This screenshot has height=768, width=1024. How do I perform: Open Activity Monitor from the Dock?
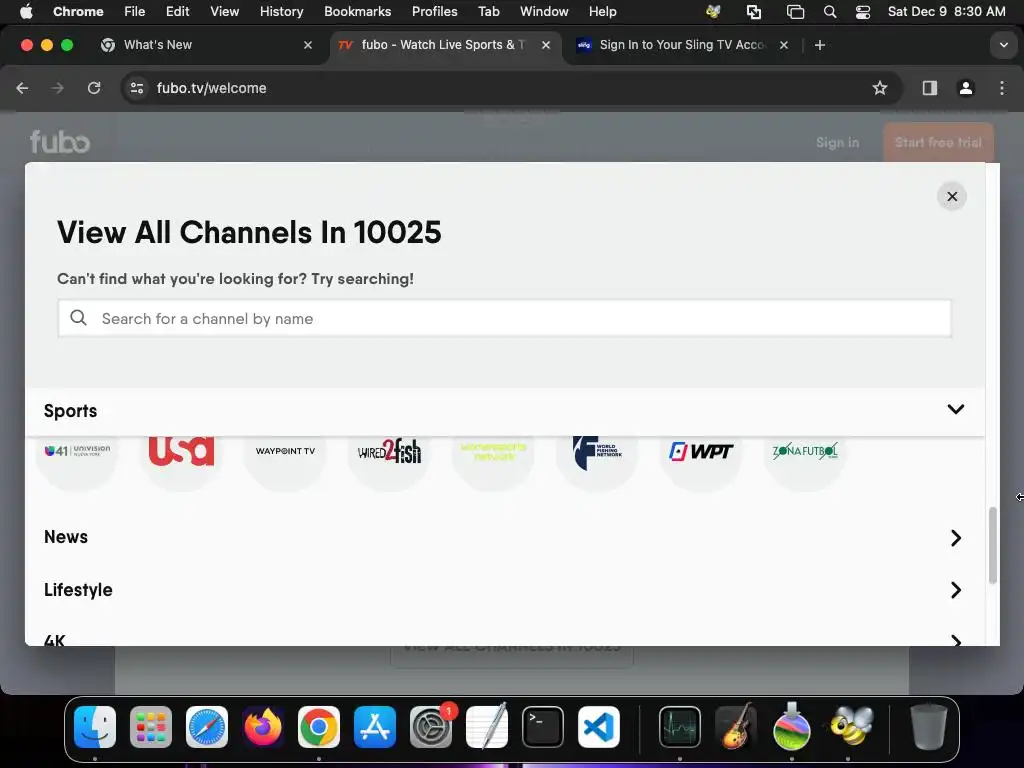(x=680, y=727)
